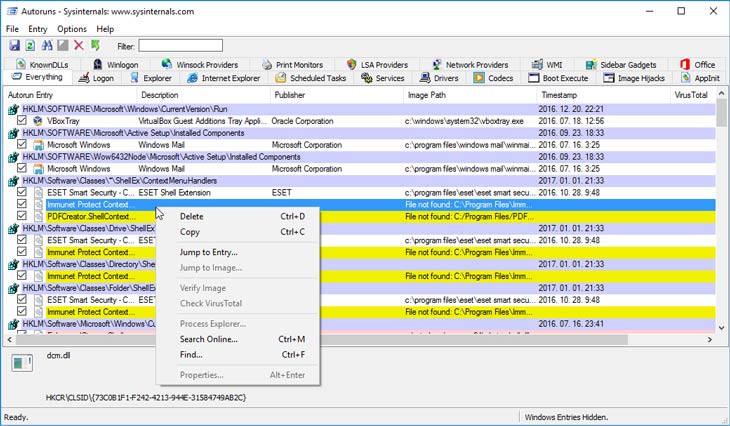730x426 pixels.
Task: Uncheck the selected Immunet Protect Context entry
Action: coord(21,203)
